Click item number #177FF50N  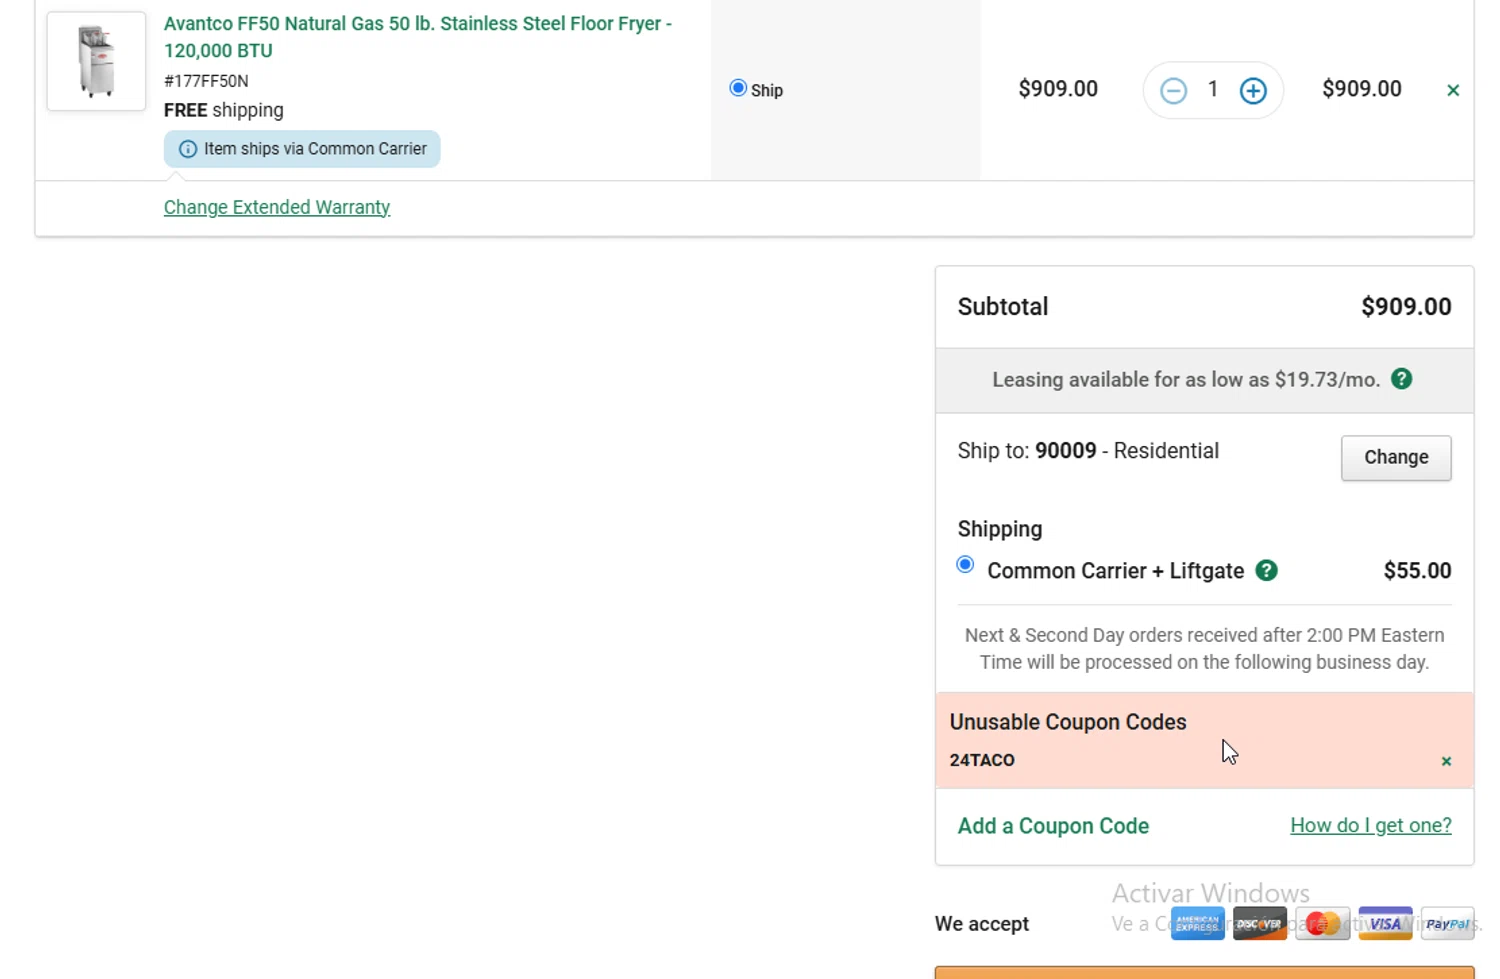pos(206,81)
